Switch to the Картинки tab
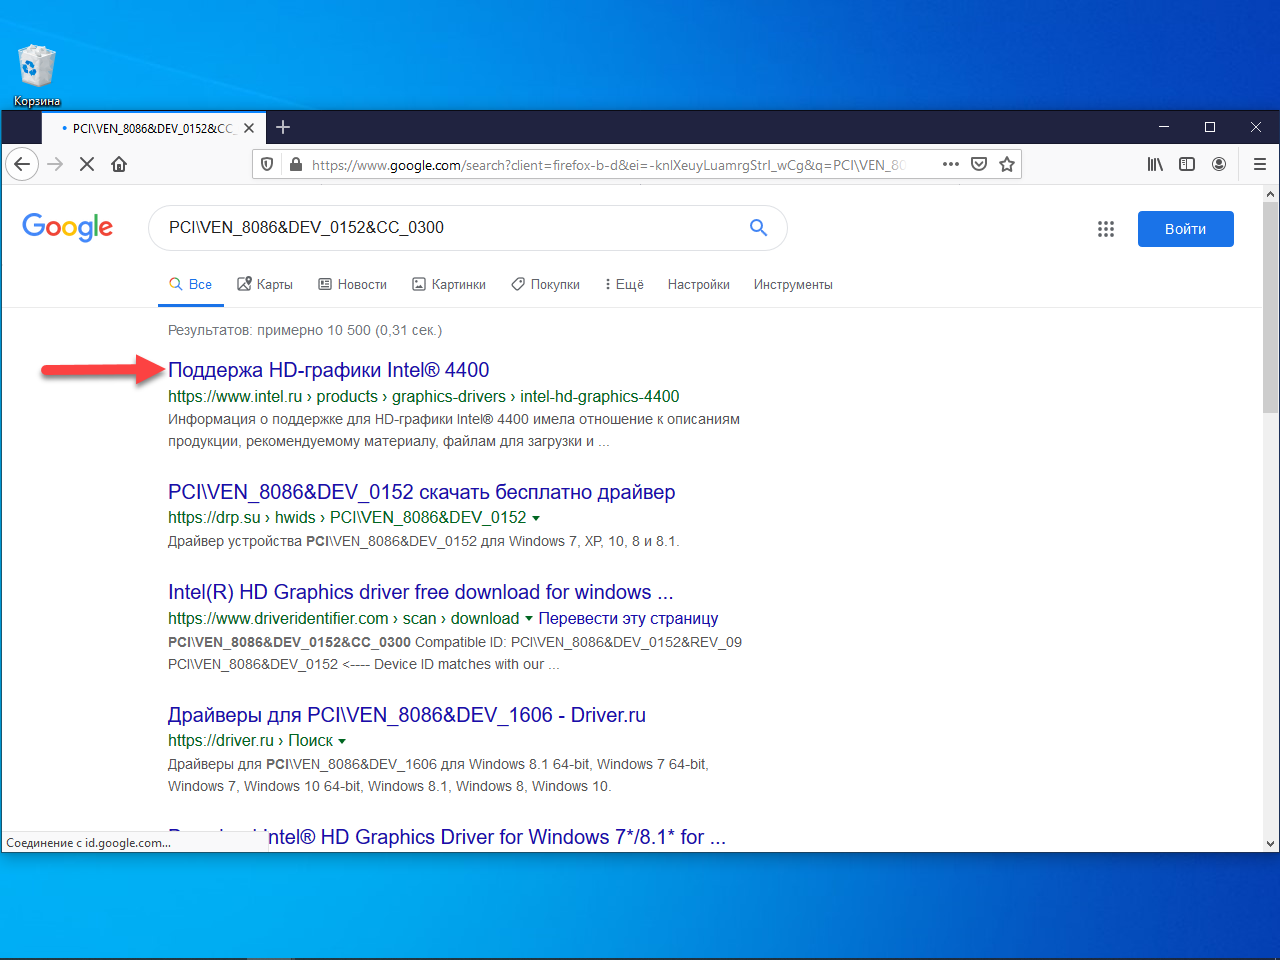 click(449, 284)
